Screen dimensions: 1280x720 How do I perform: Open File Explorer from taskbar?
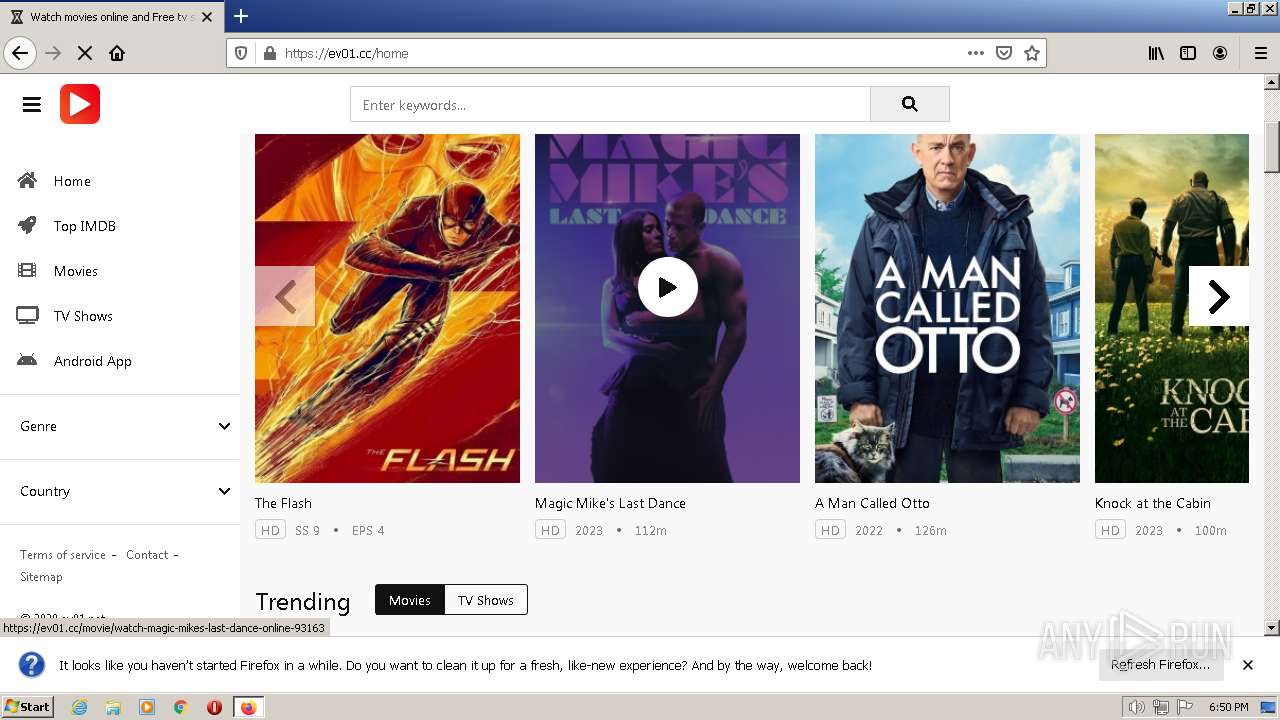[113, 707]
